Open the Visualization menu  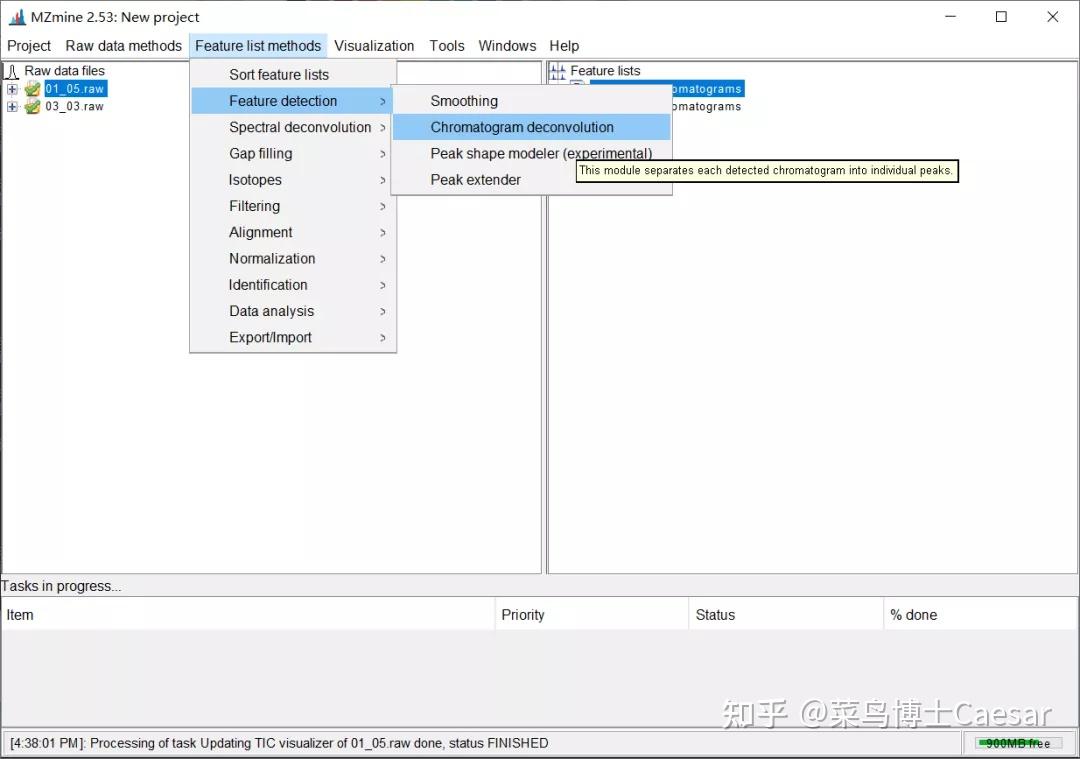pos(375,46)
